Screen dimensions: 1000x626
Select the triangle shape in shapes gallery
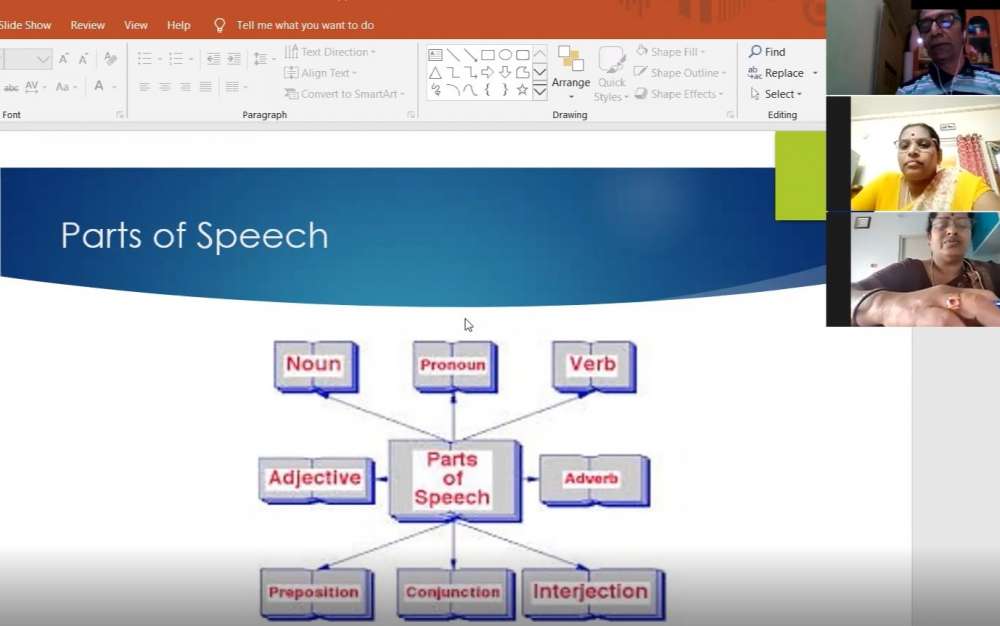click(x=435, y=73)
